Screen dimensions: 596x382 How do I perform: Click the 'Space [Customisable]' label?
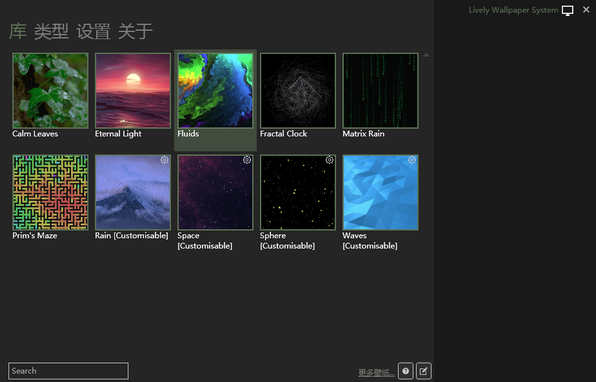[204, 241]
